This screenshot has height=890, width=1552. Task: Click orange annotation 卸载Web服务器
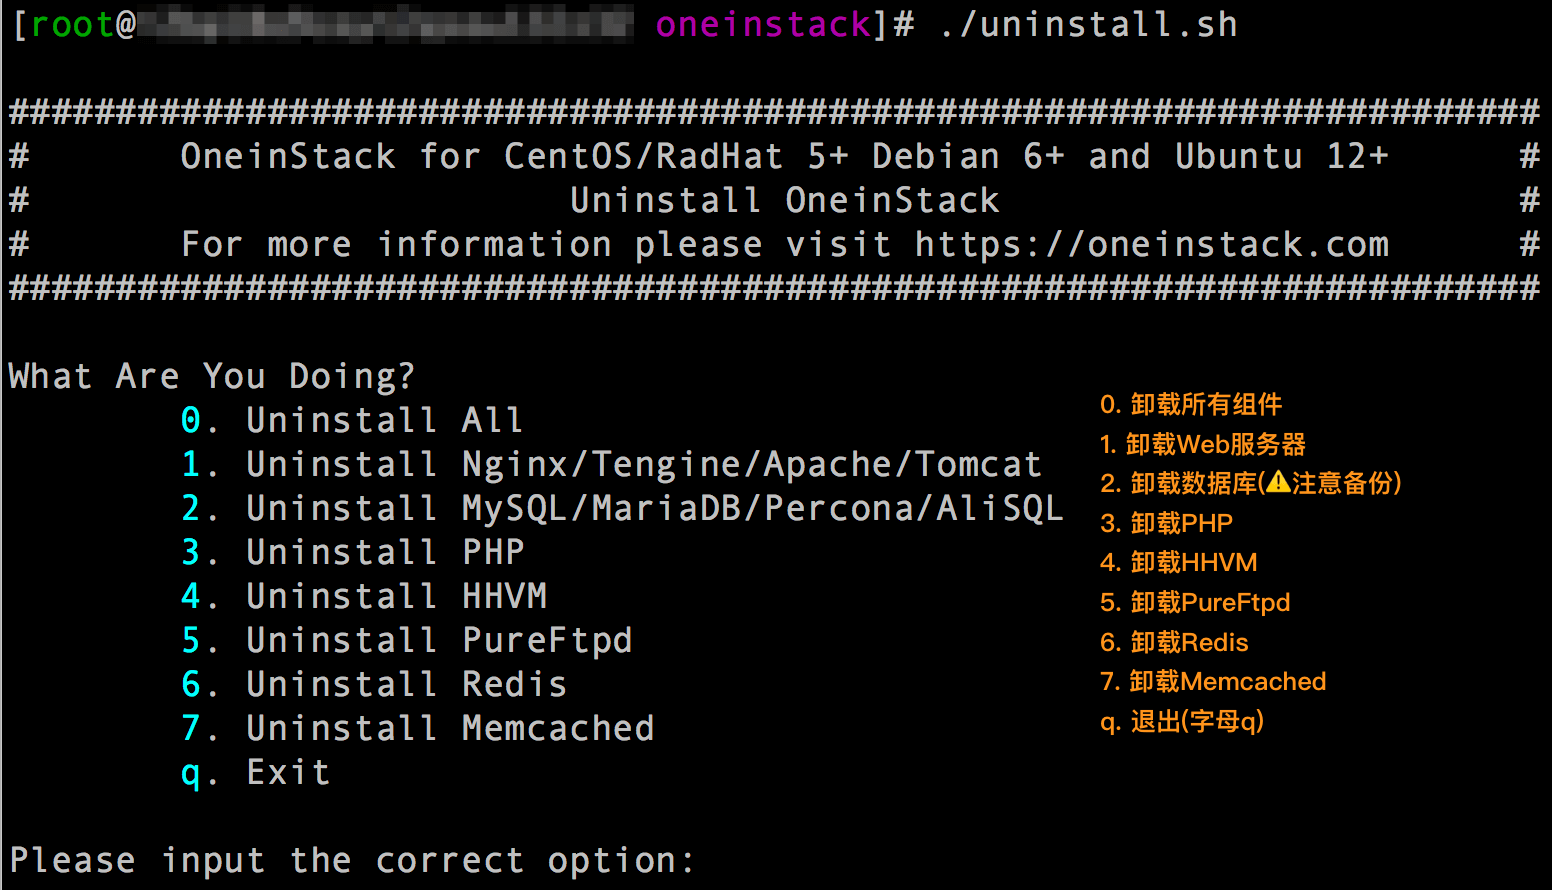tap(1202, 444)
